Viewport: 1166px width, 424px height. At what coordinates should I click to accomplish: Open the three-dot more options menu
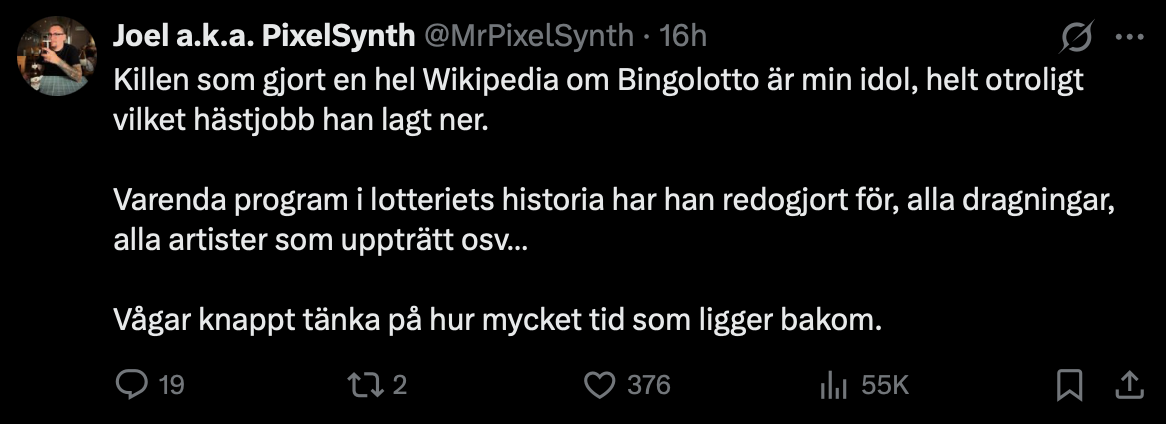pyautogui.click(x=1130, y=36)
